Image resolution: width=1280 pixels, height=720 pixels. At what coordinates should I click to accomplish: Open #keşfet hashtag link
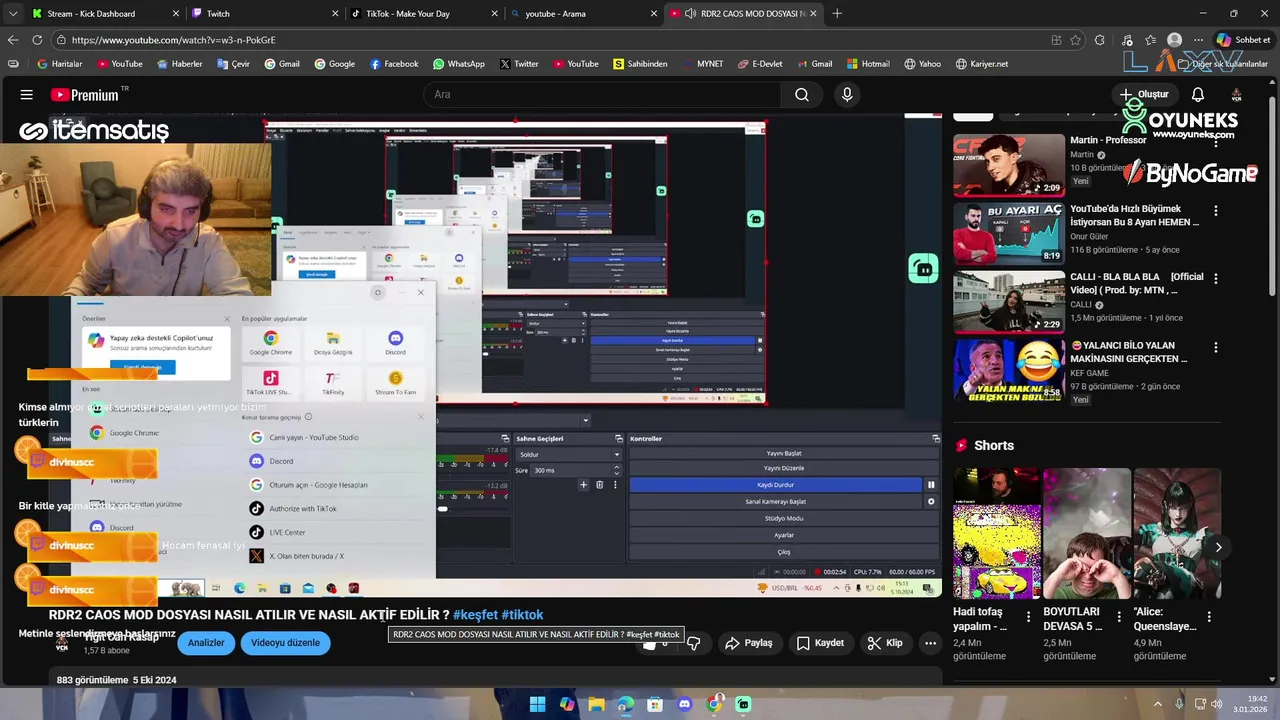pyautogui.click(x=475, y=615)
